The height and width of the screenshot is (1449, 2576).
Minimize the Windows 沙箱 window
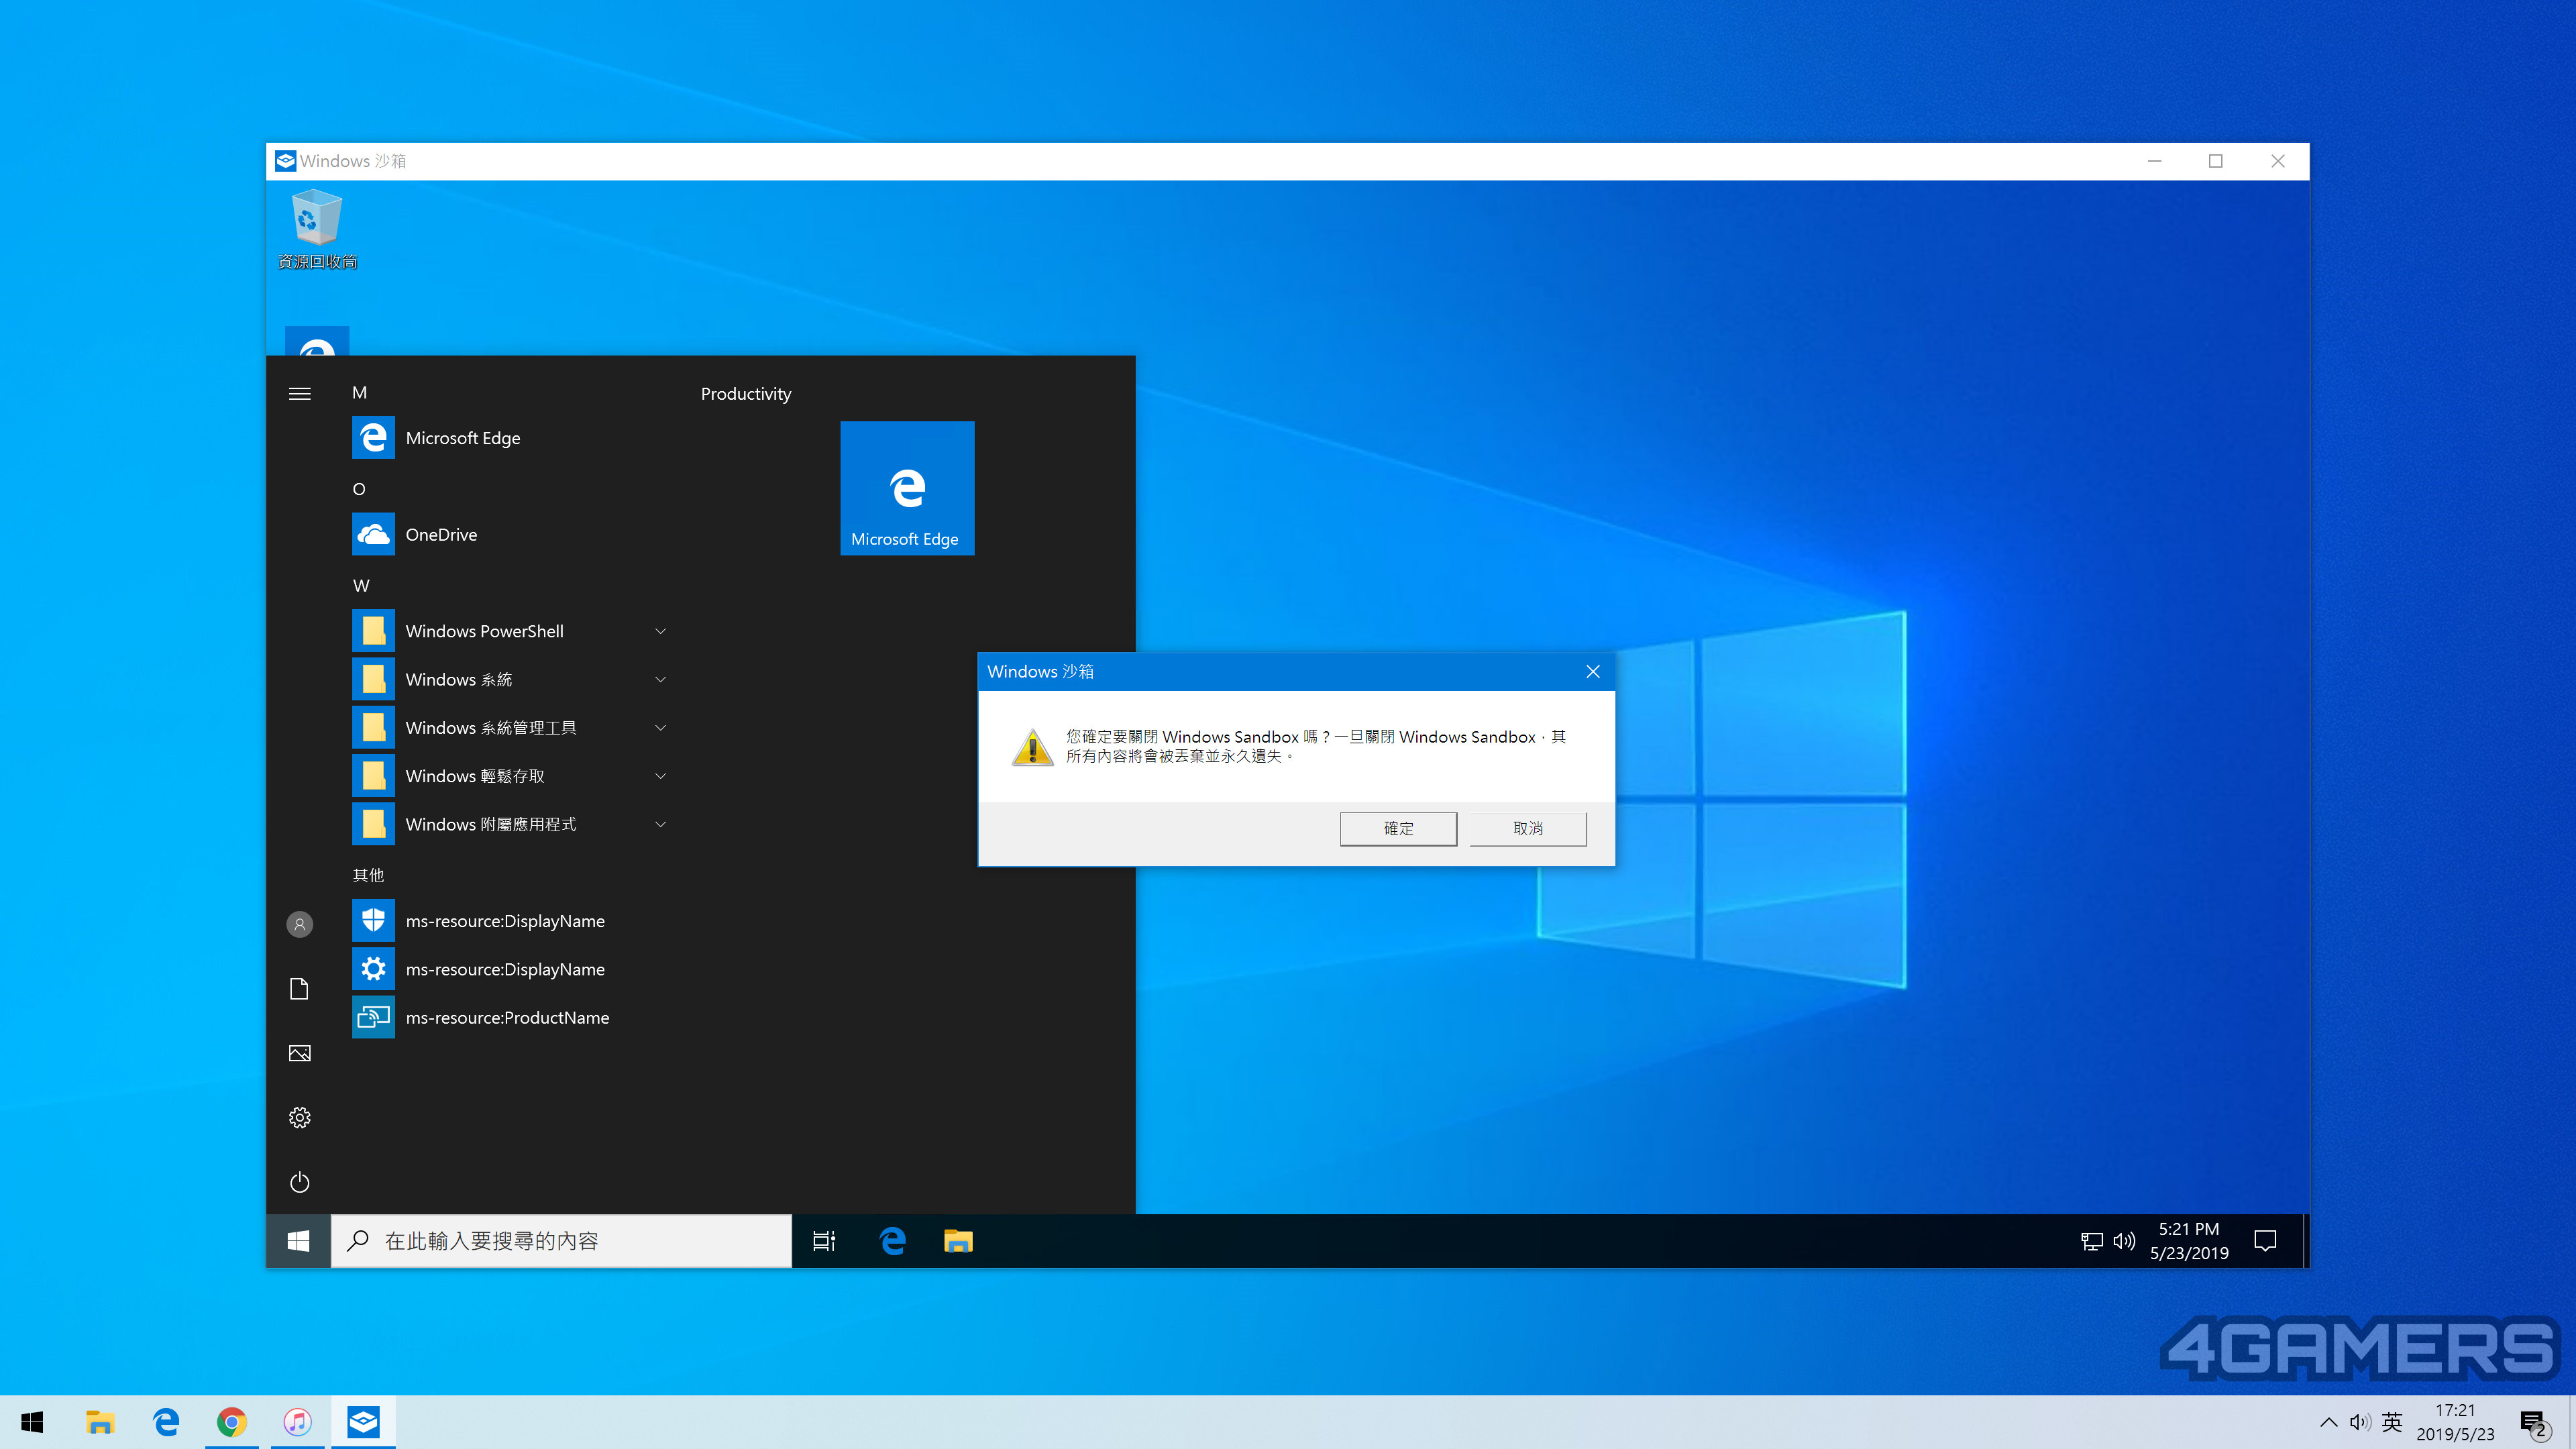pyautogui.click(x=2155, y=161)
